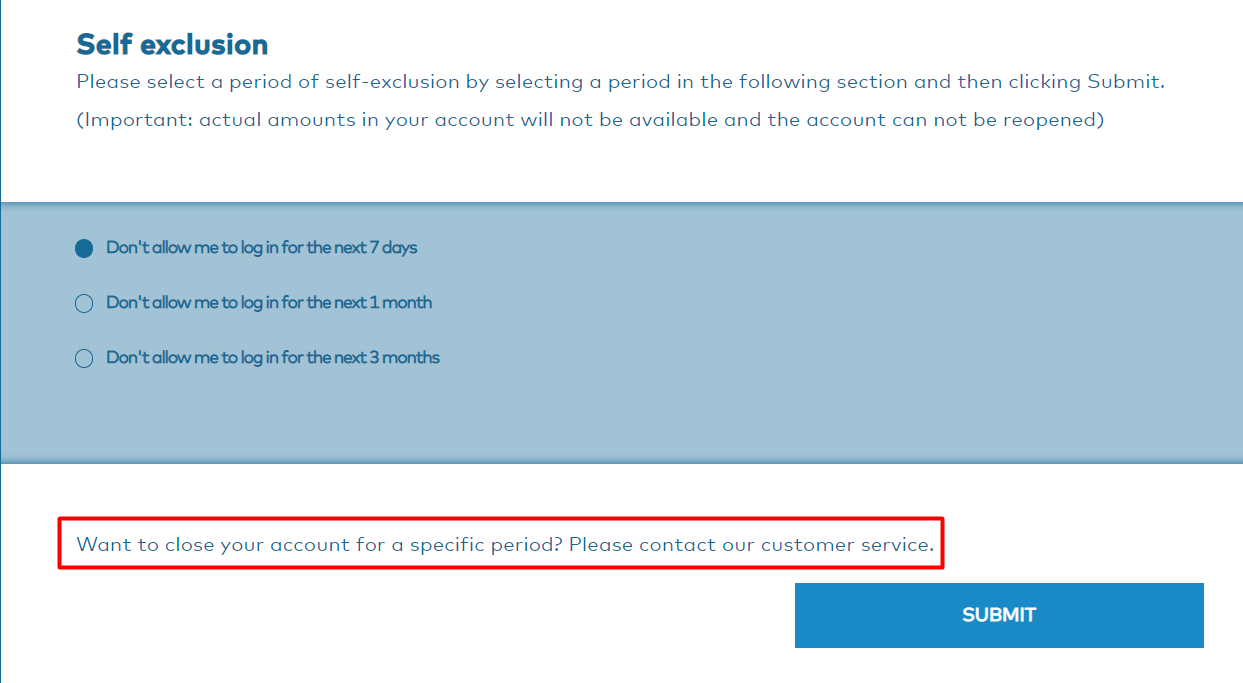The width and height of the screenshot is (1243, 683).
Task: Select the 7 days self-exclusion radio button
Action: 84,248
